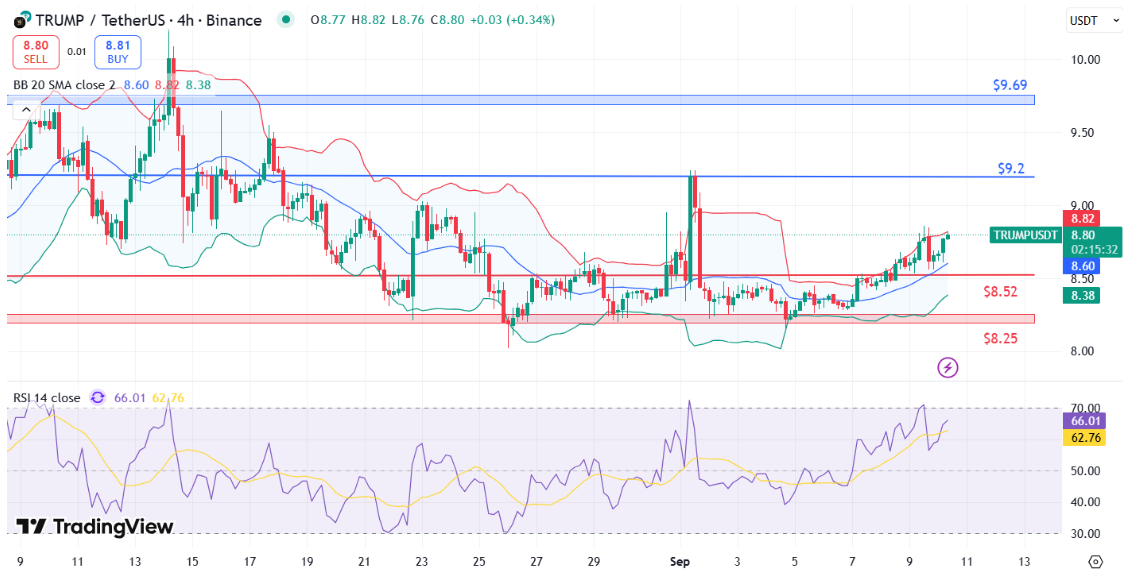Click the 0.01 spread value

point(76,51)
